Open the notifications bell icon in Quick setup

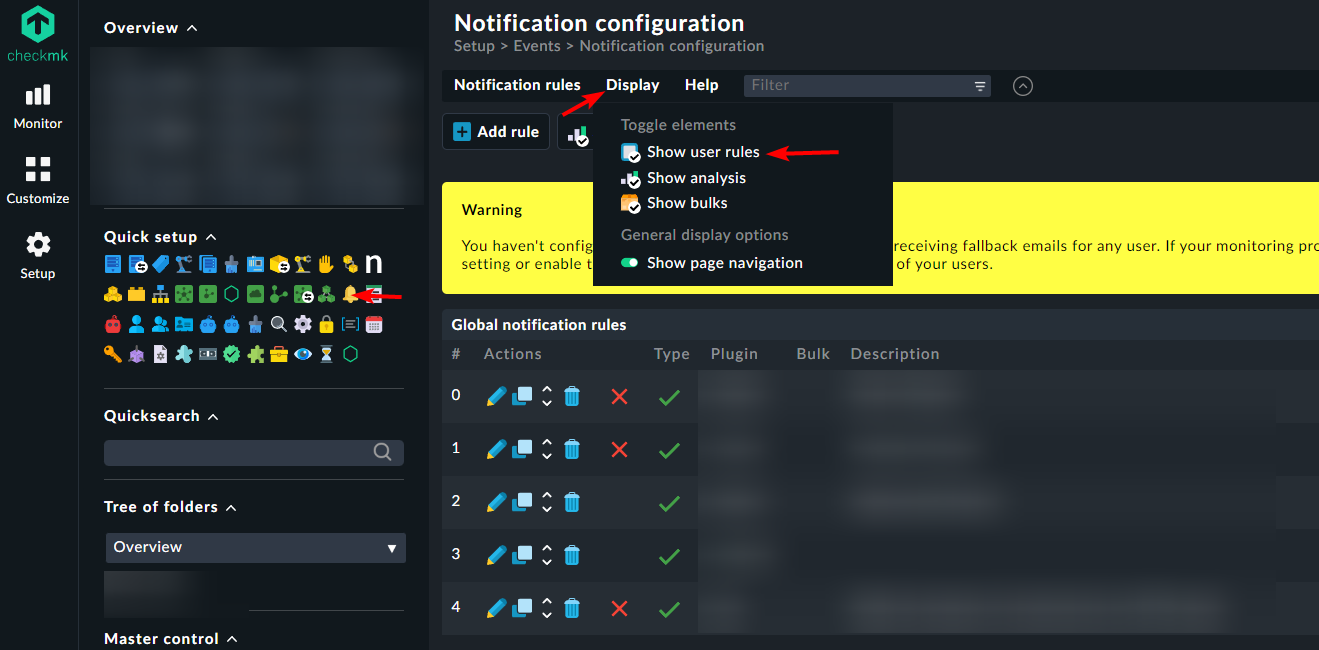coord(350,294)
